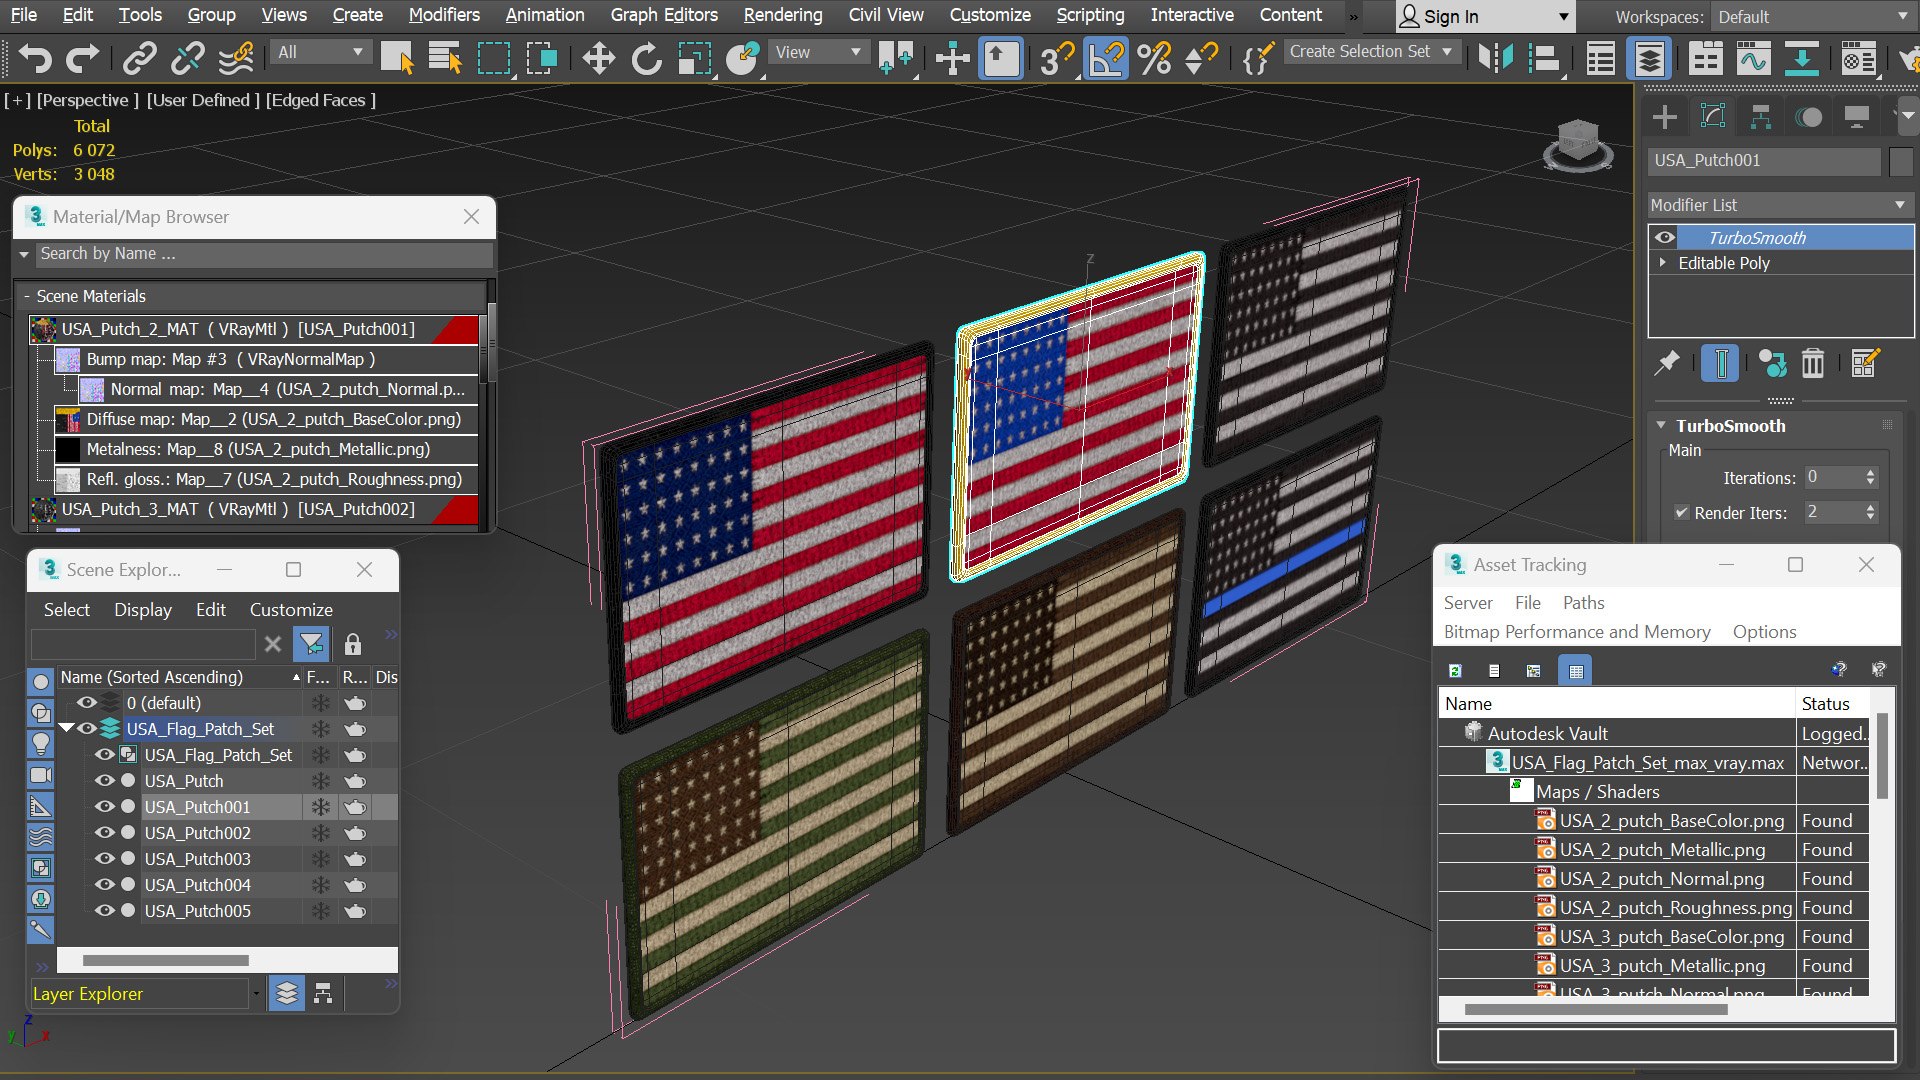This screenshot has width=1920, height=1080.
Task: Open the Select by Name tool
Action: [445, 59]
